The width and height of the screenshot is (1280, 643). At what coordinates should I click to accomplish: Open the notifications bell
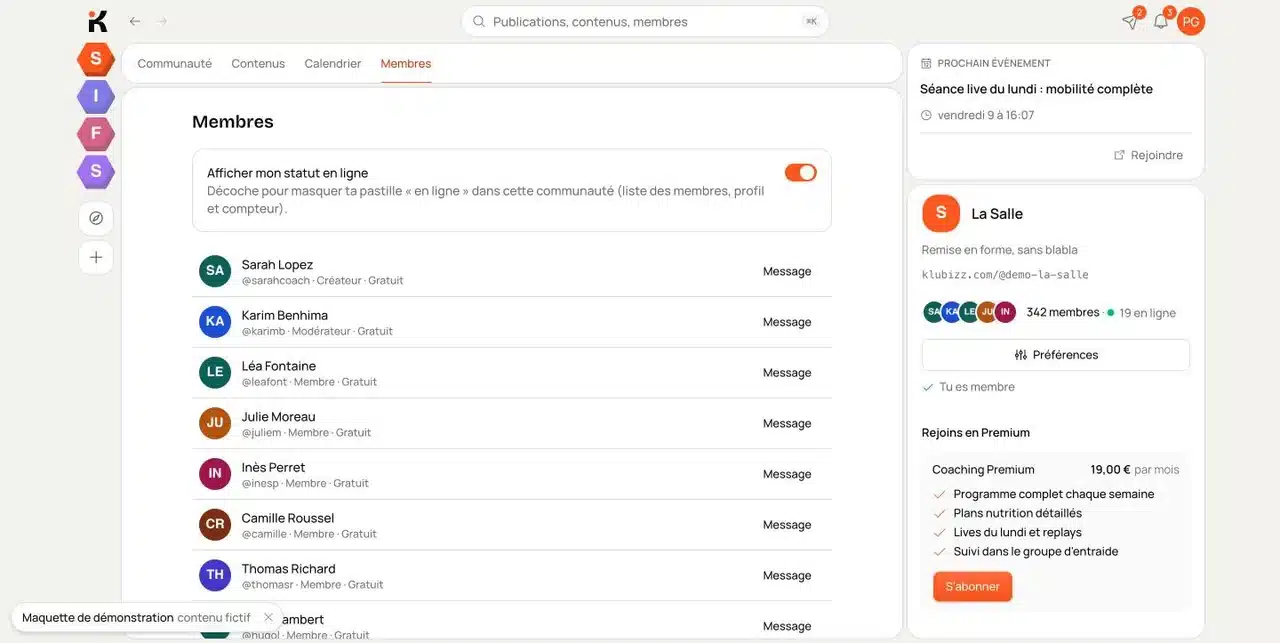pyautogui.click(x=1161, y=21)
